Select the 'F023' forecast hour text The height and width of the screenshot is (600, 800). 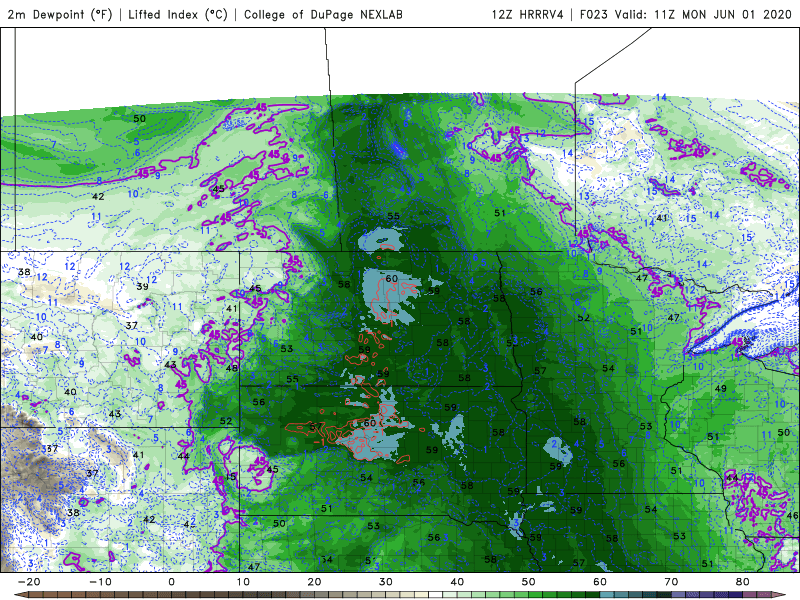click(594, 14)
